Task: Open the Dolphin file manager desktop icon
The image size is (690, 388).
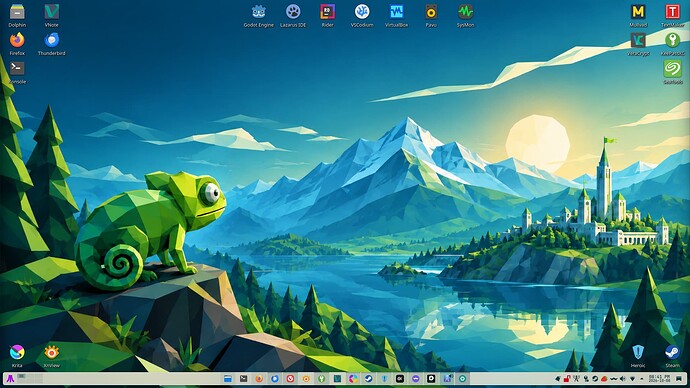Action: 17,15
